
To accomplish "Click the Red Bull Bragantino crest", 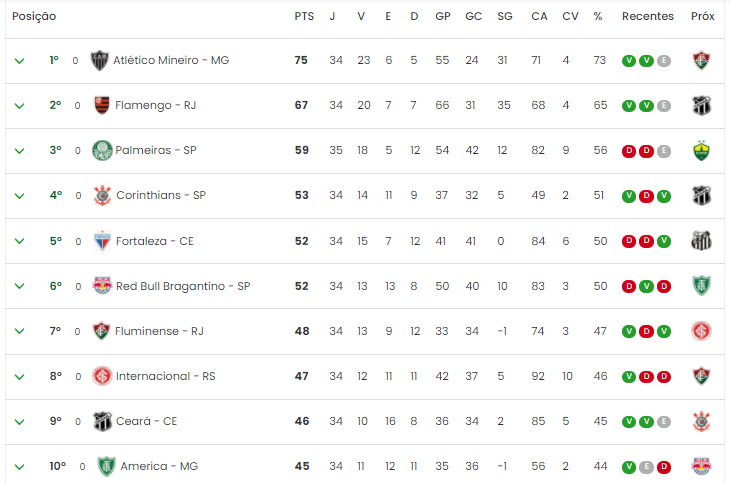I will [102, 285].
